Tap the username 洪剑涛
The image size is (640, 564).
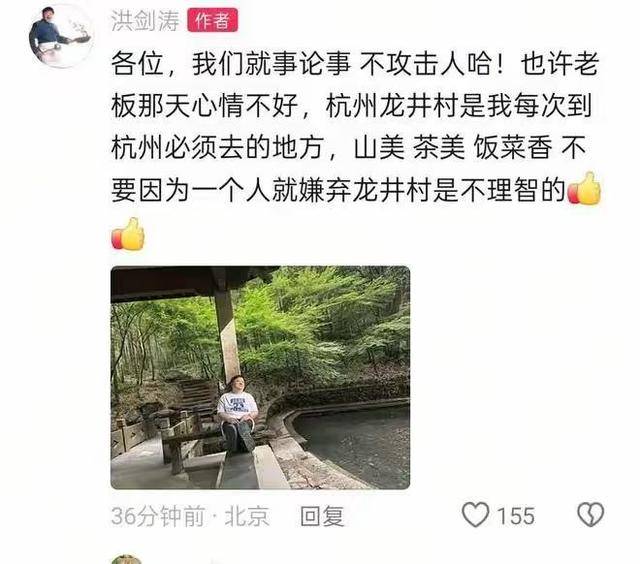tap(145, 20)
